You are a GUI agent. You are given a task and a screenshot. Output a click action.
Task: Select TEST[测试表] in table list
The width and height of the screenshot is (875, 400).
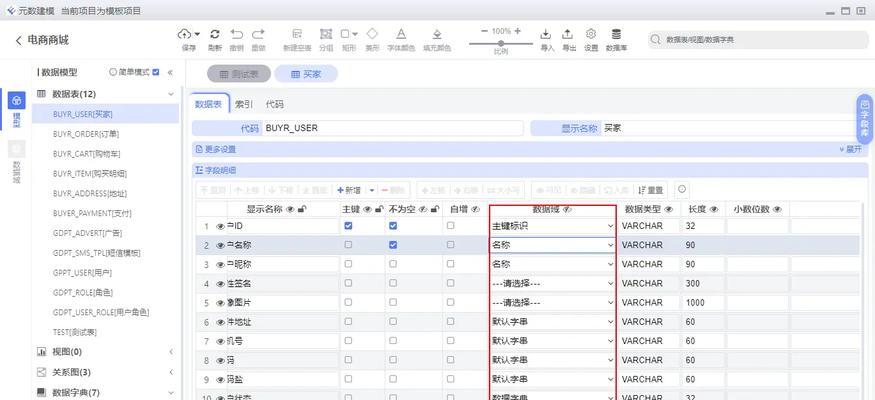point(75,332)
